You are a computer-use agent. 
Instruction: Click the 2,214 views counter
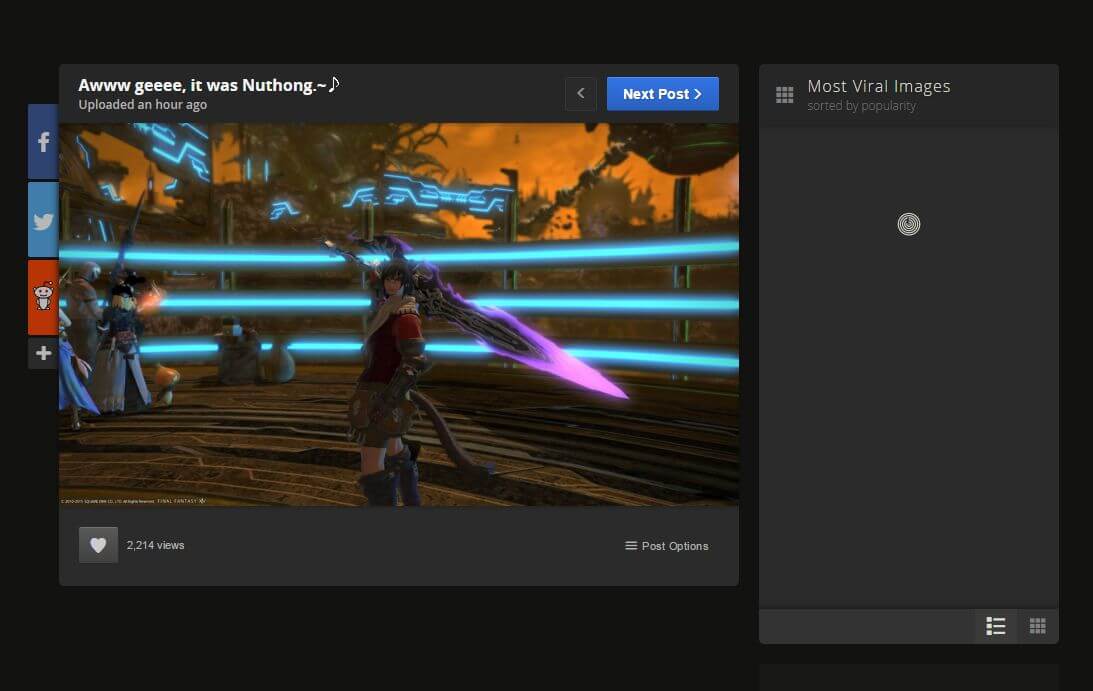tap(155, 546)
